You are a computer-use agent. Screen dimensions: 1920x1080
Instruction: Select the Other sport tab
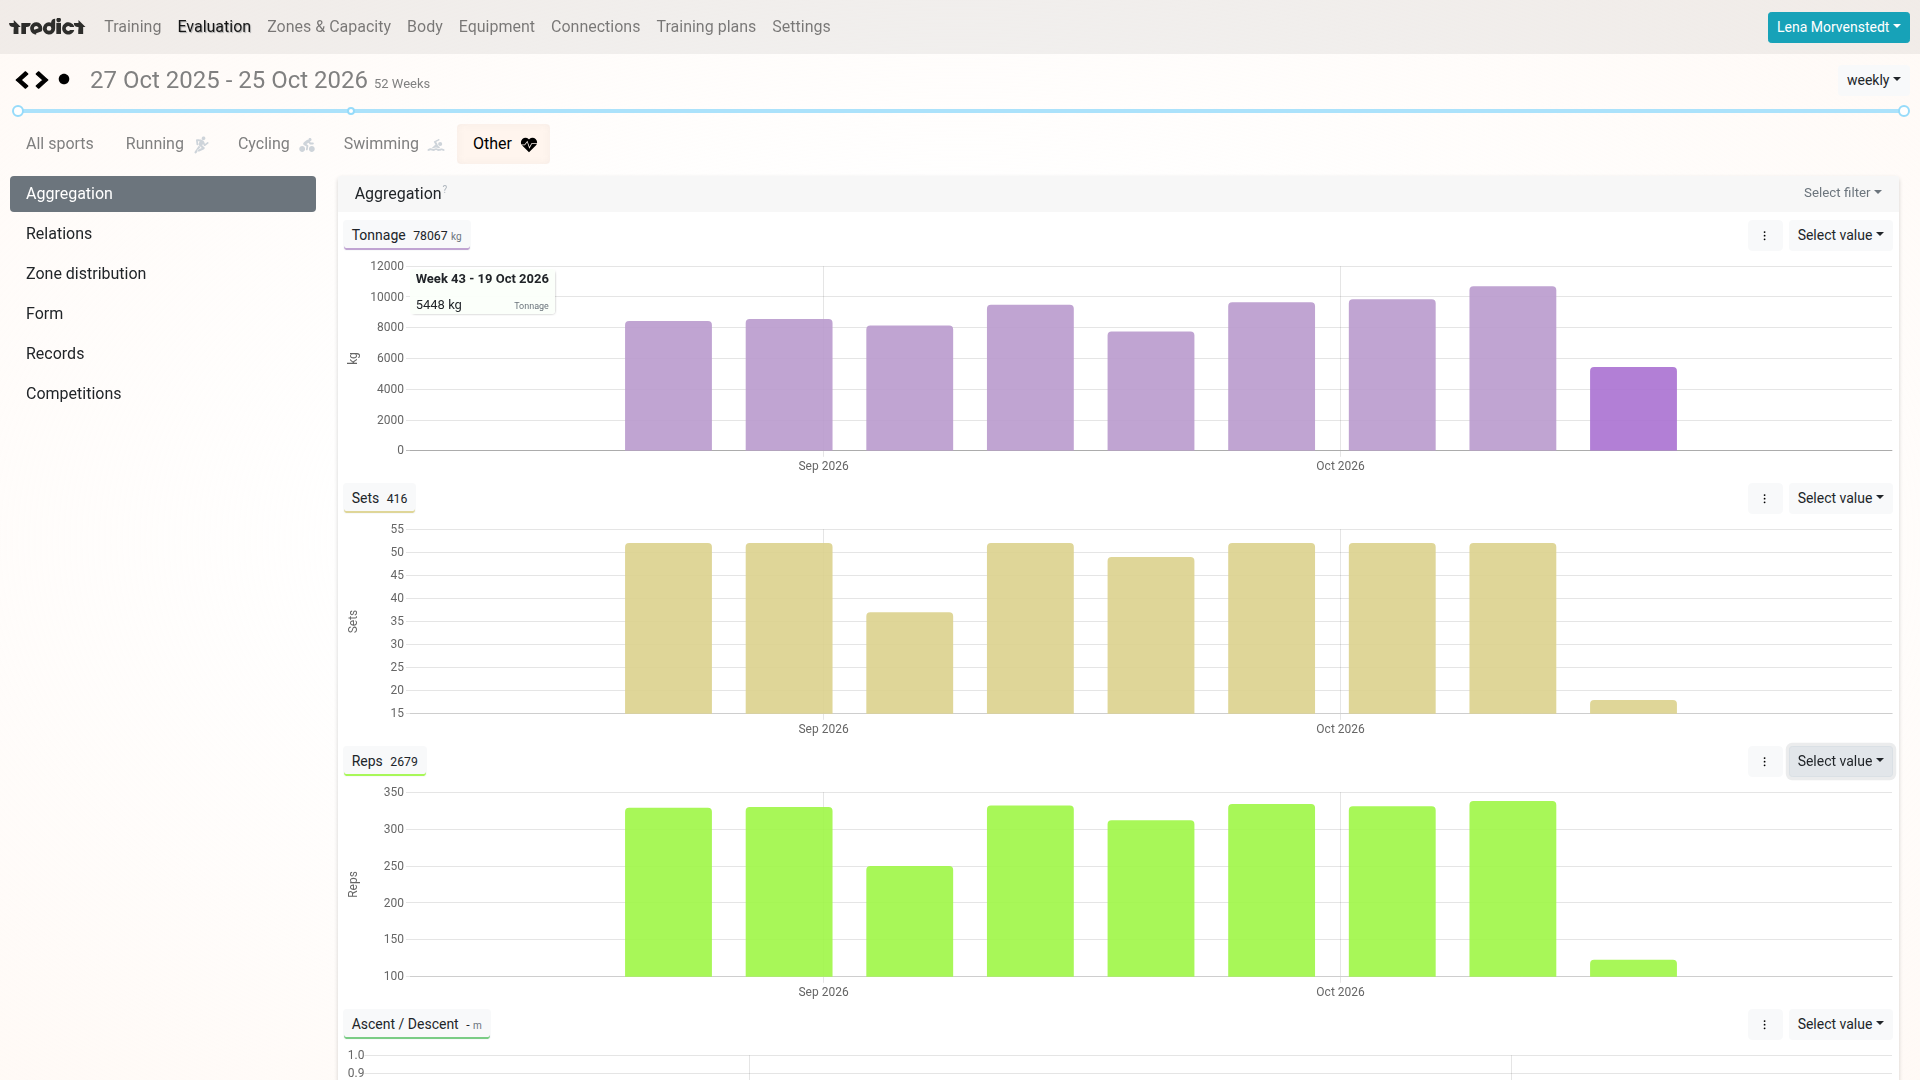click(504, 144)
